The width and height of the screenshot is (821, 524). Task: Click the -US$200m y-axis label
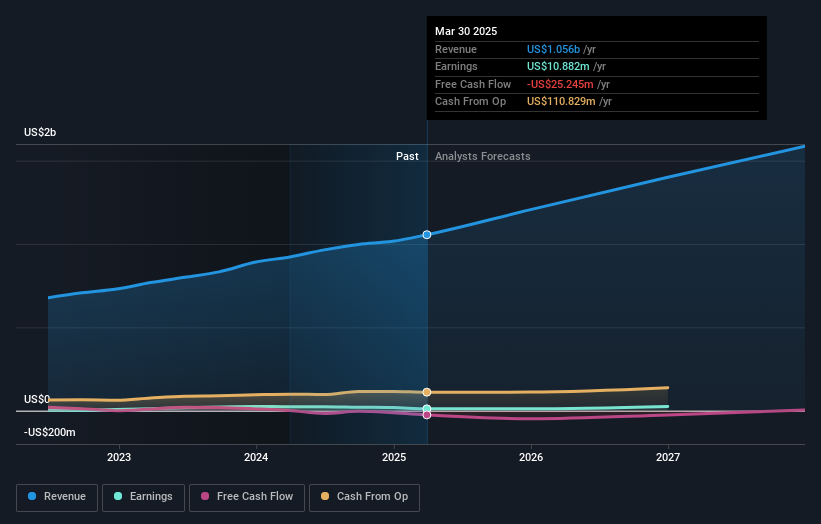pos(50,432)
